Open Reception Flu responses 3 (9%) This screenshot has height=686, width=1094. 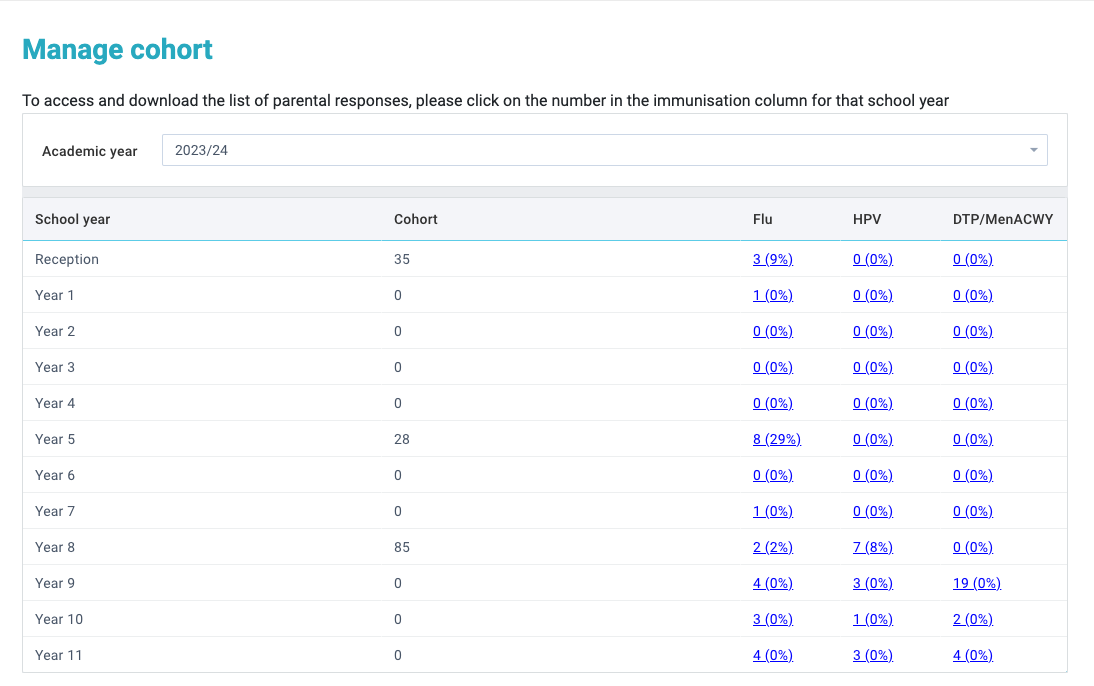(772, 259)
